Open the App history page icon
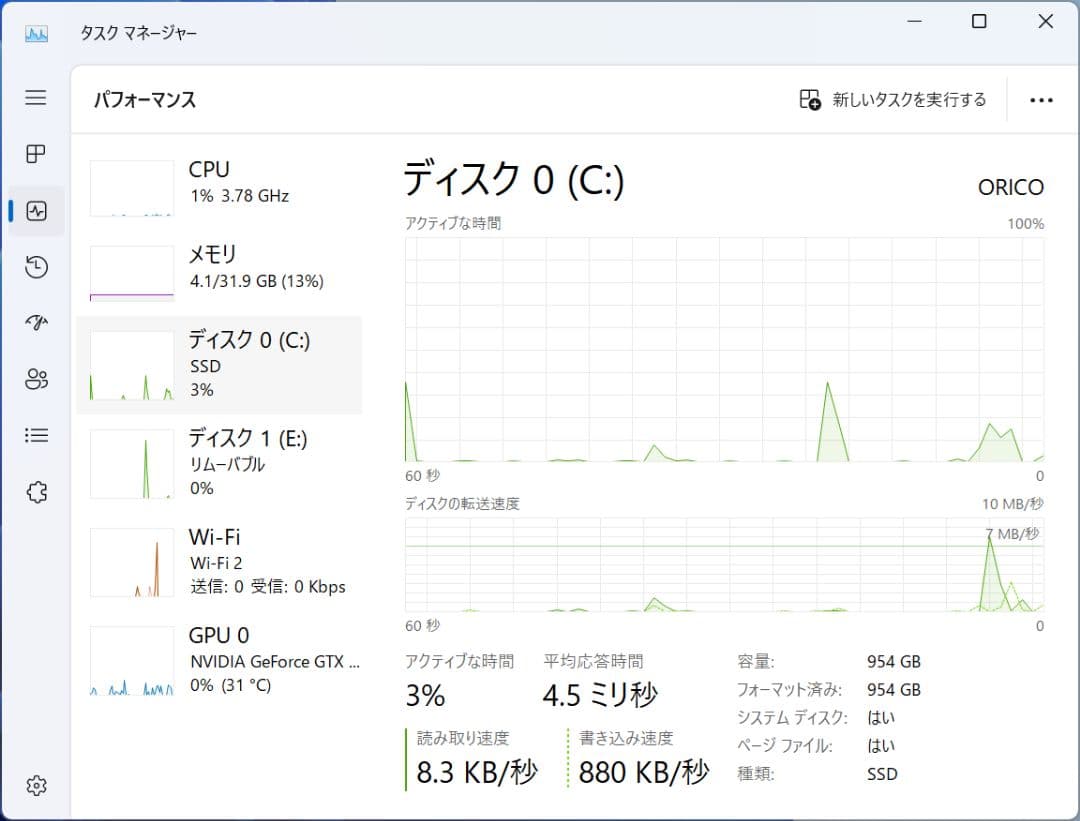The width and height of the screenshot is (1080, 821). click(36, 266)
